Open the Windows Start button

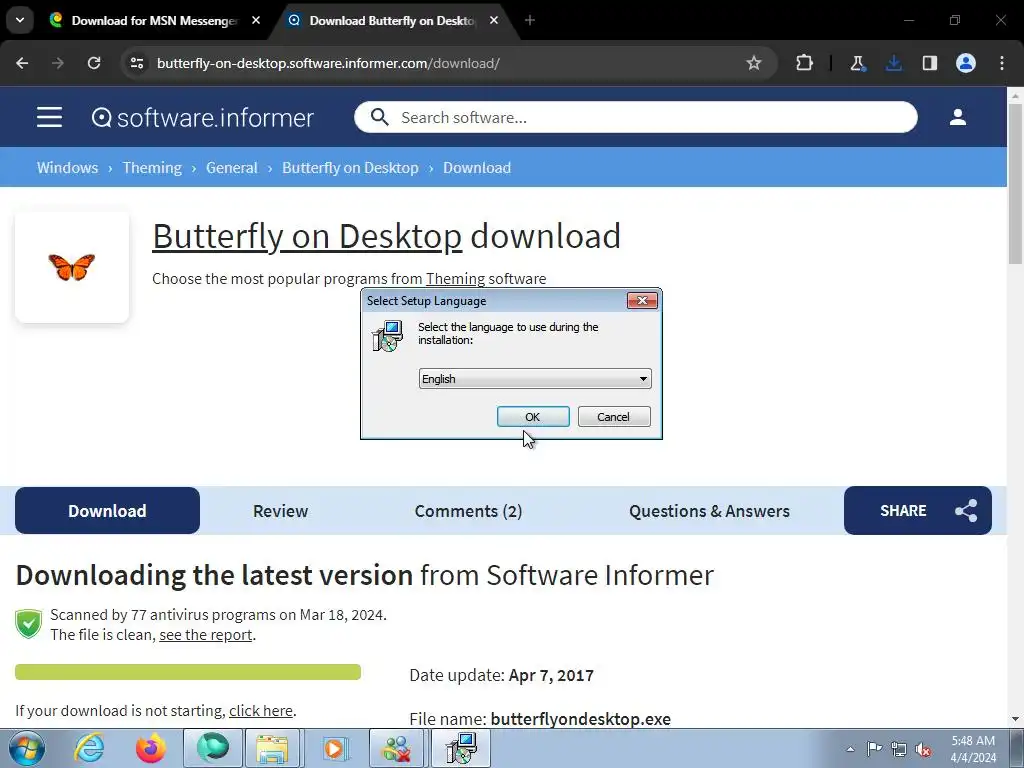click(x=27, y=748)
